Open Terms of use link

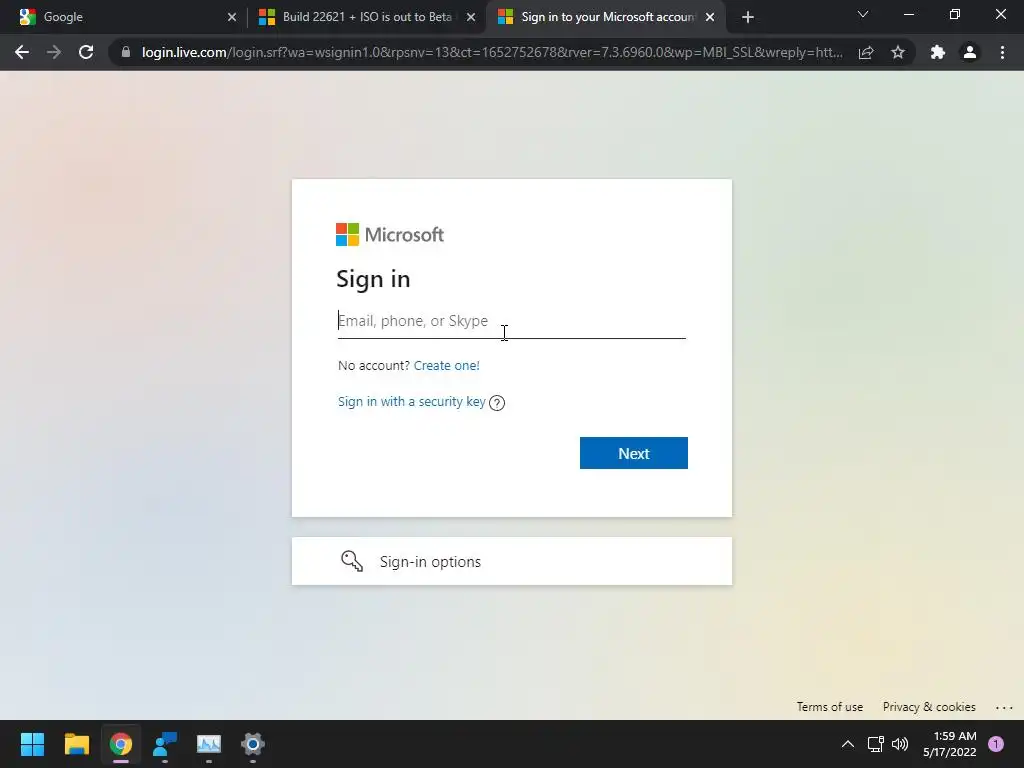[829, 707]
